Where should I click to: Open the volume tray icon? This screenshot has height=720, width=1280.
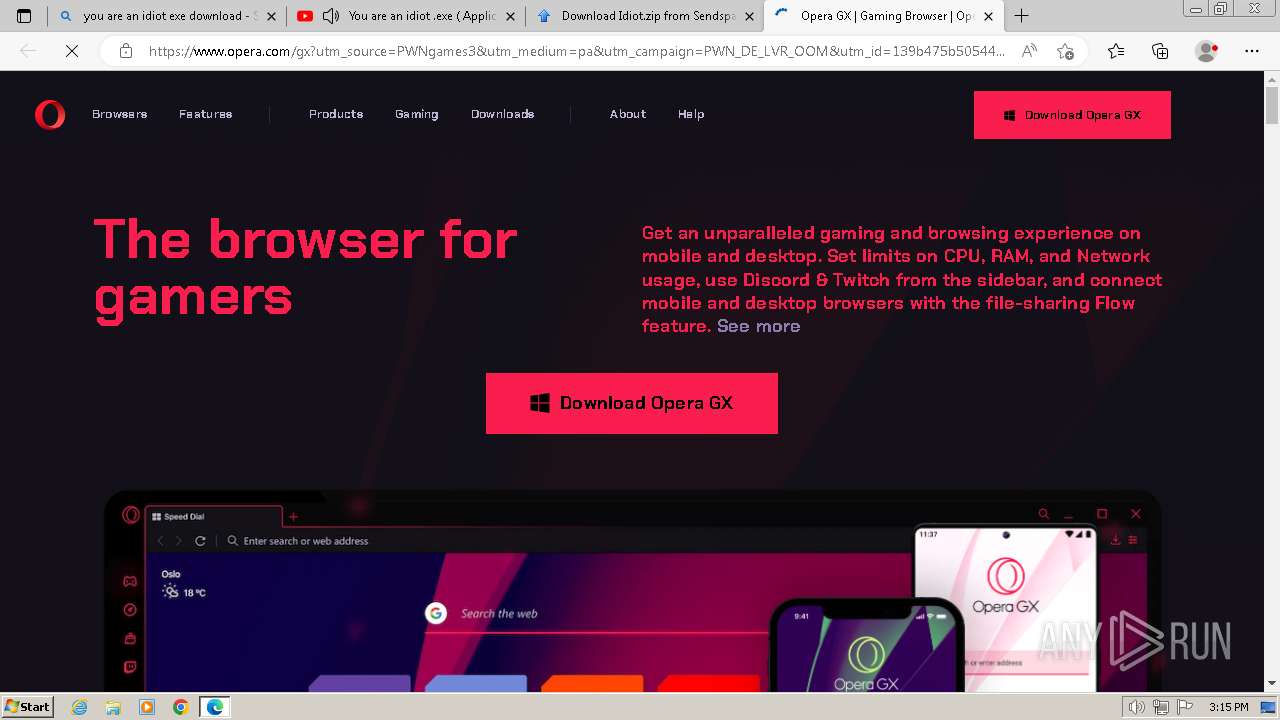click(x=1137, y=707)
